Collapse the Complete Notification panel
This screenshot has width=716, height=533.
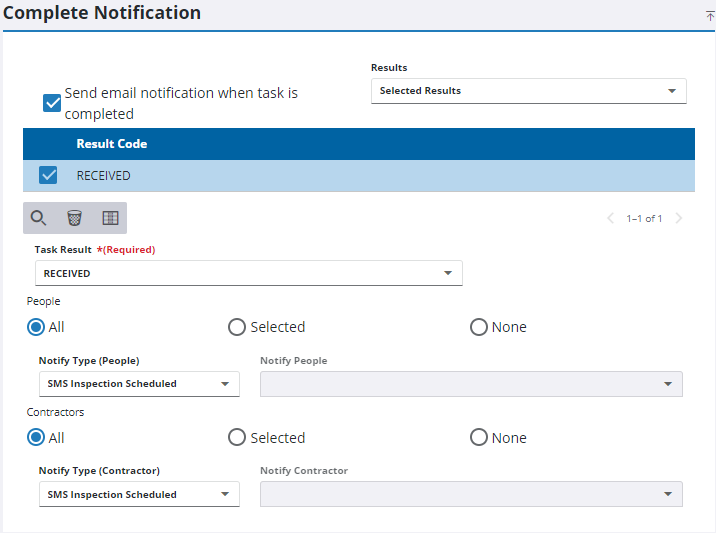[x=709, y=15]
